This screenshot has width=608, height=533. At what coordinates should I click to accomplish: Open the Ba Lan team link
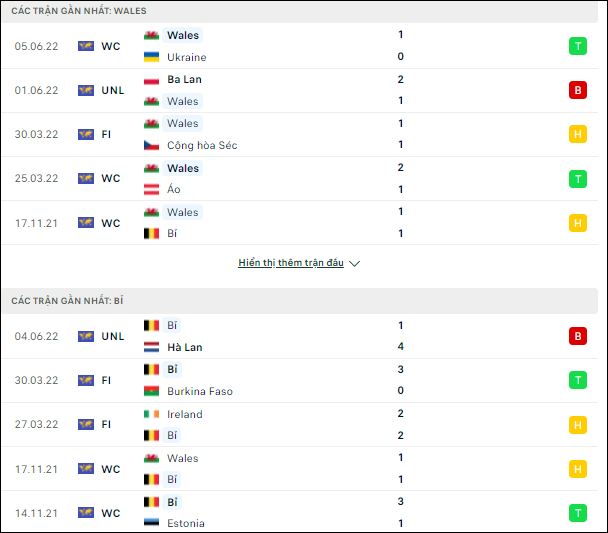click(x=184, y=79)
